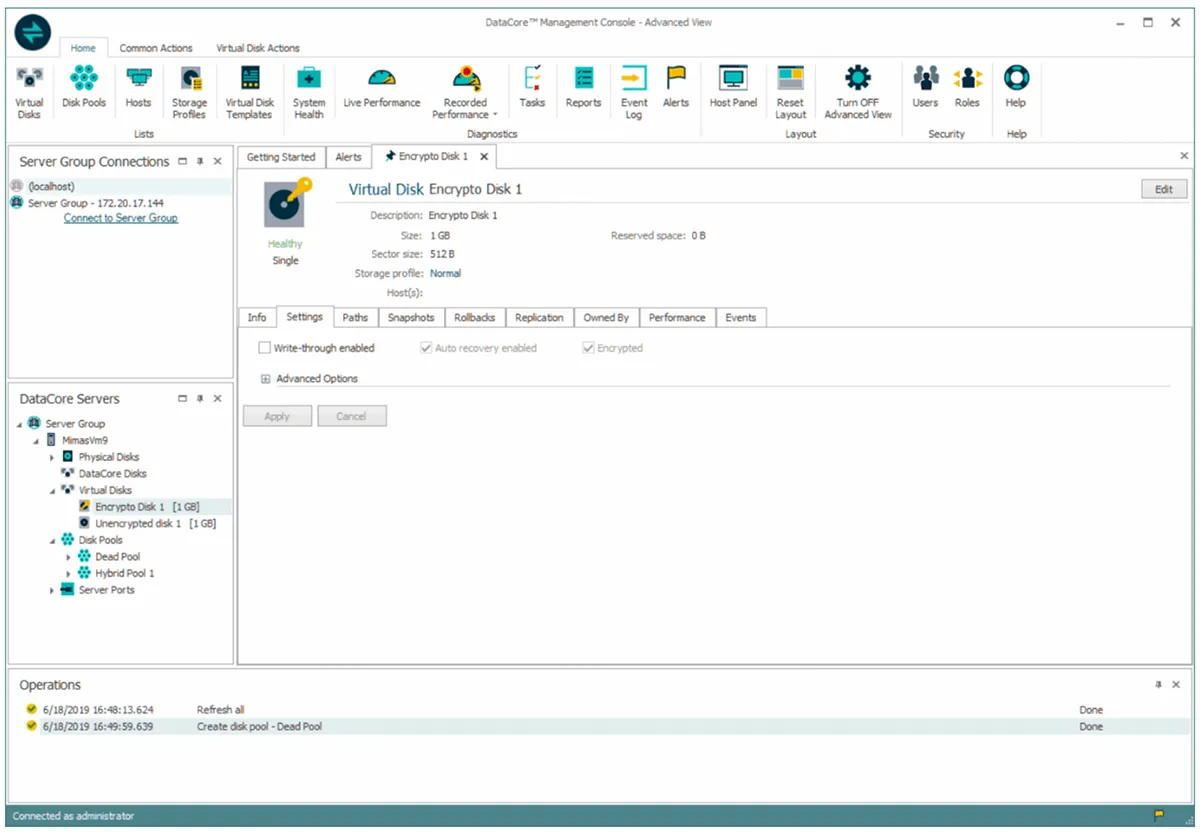
Task: Close the Encrypto Disk 1 tab
Action: pyautogui.click(x=483, y=157)
